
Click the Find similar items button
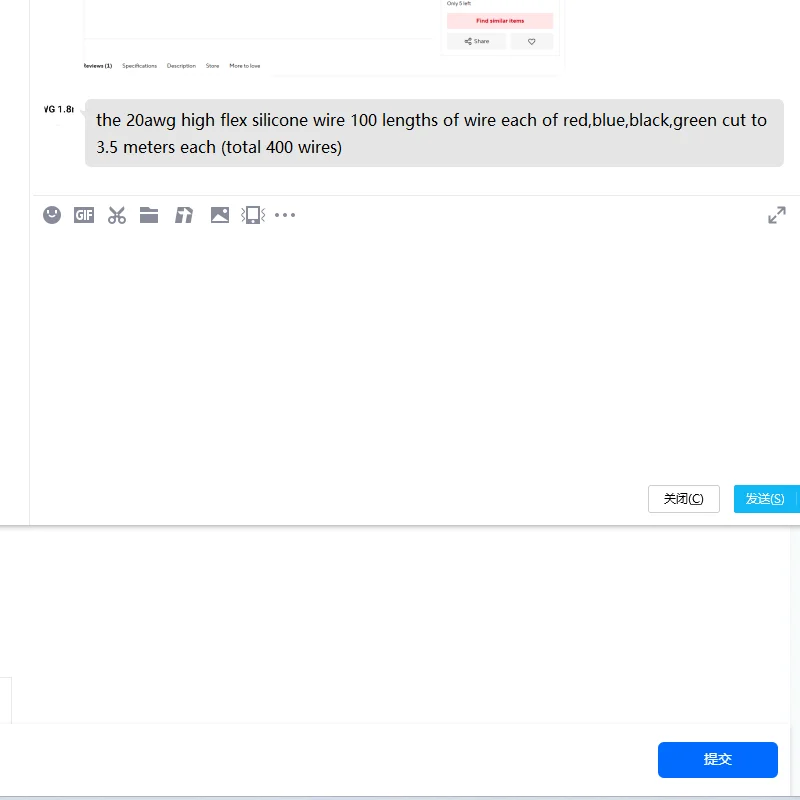[500, 21]
